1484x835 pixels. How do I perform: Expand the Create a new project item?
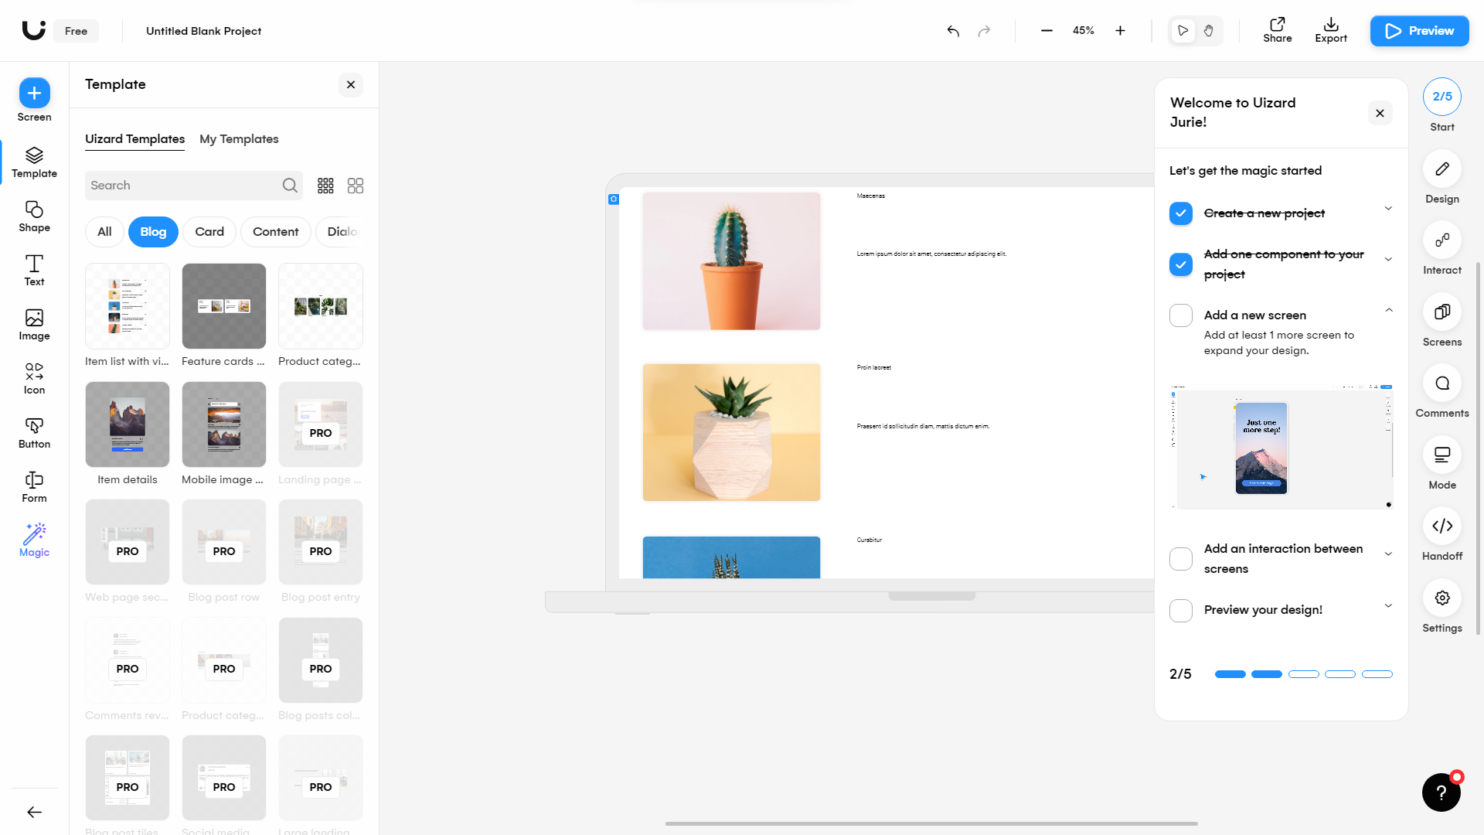pos(1388,212)
